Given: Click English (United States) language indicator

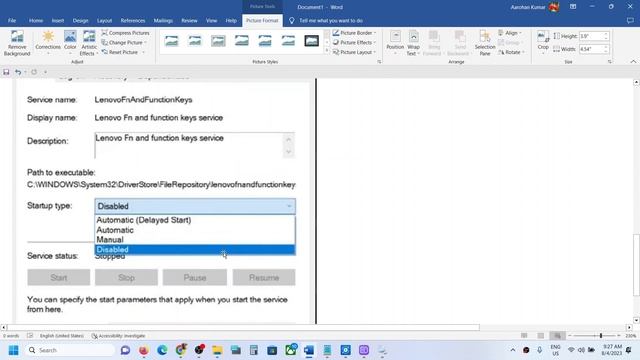Looking at the screenshot, I should [62, 336].
